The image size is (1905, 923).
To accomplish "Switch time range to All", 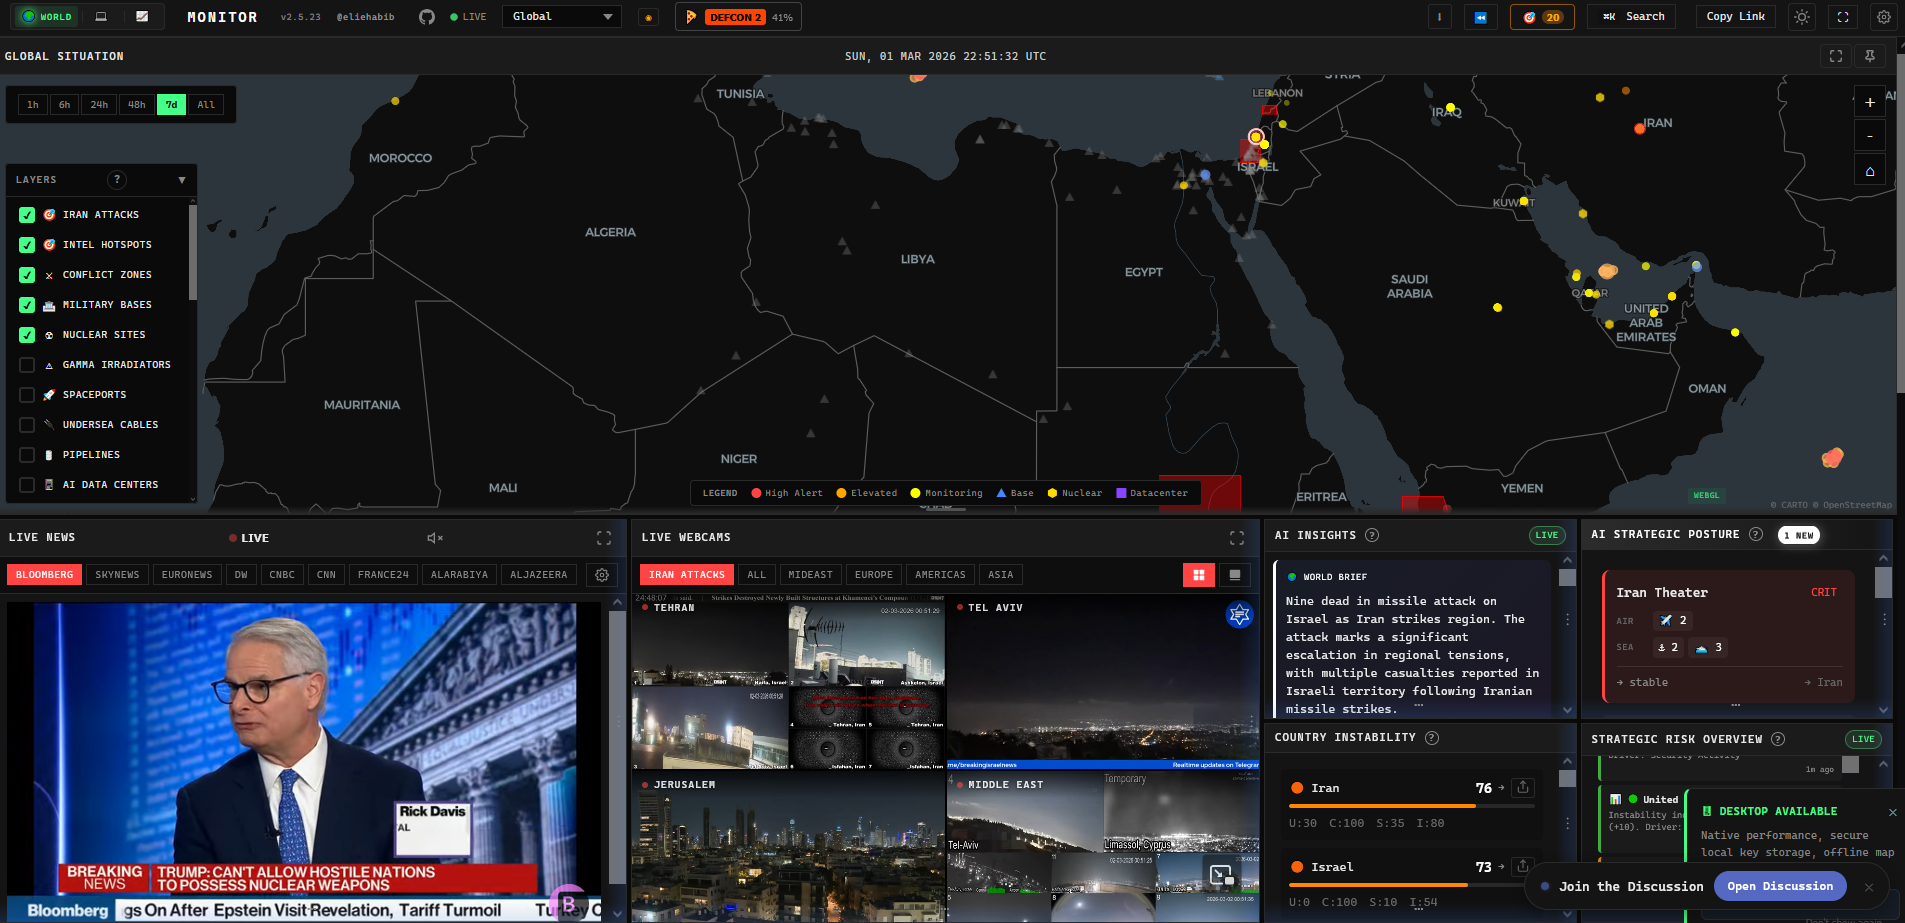I will pyautogui.click(x=206, y=105).
